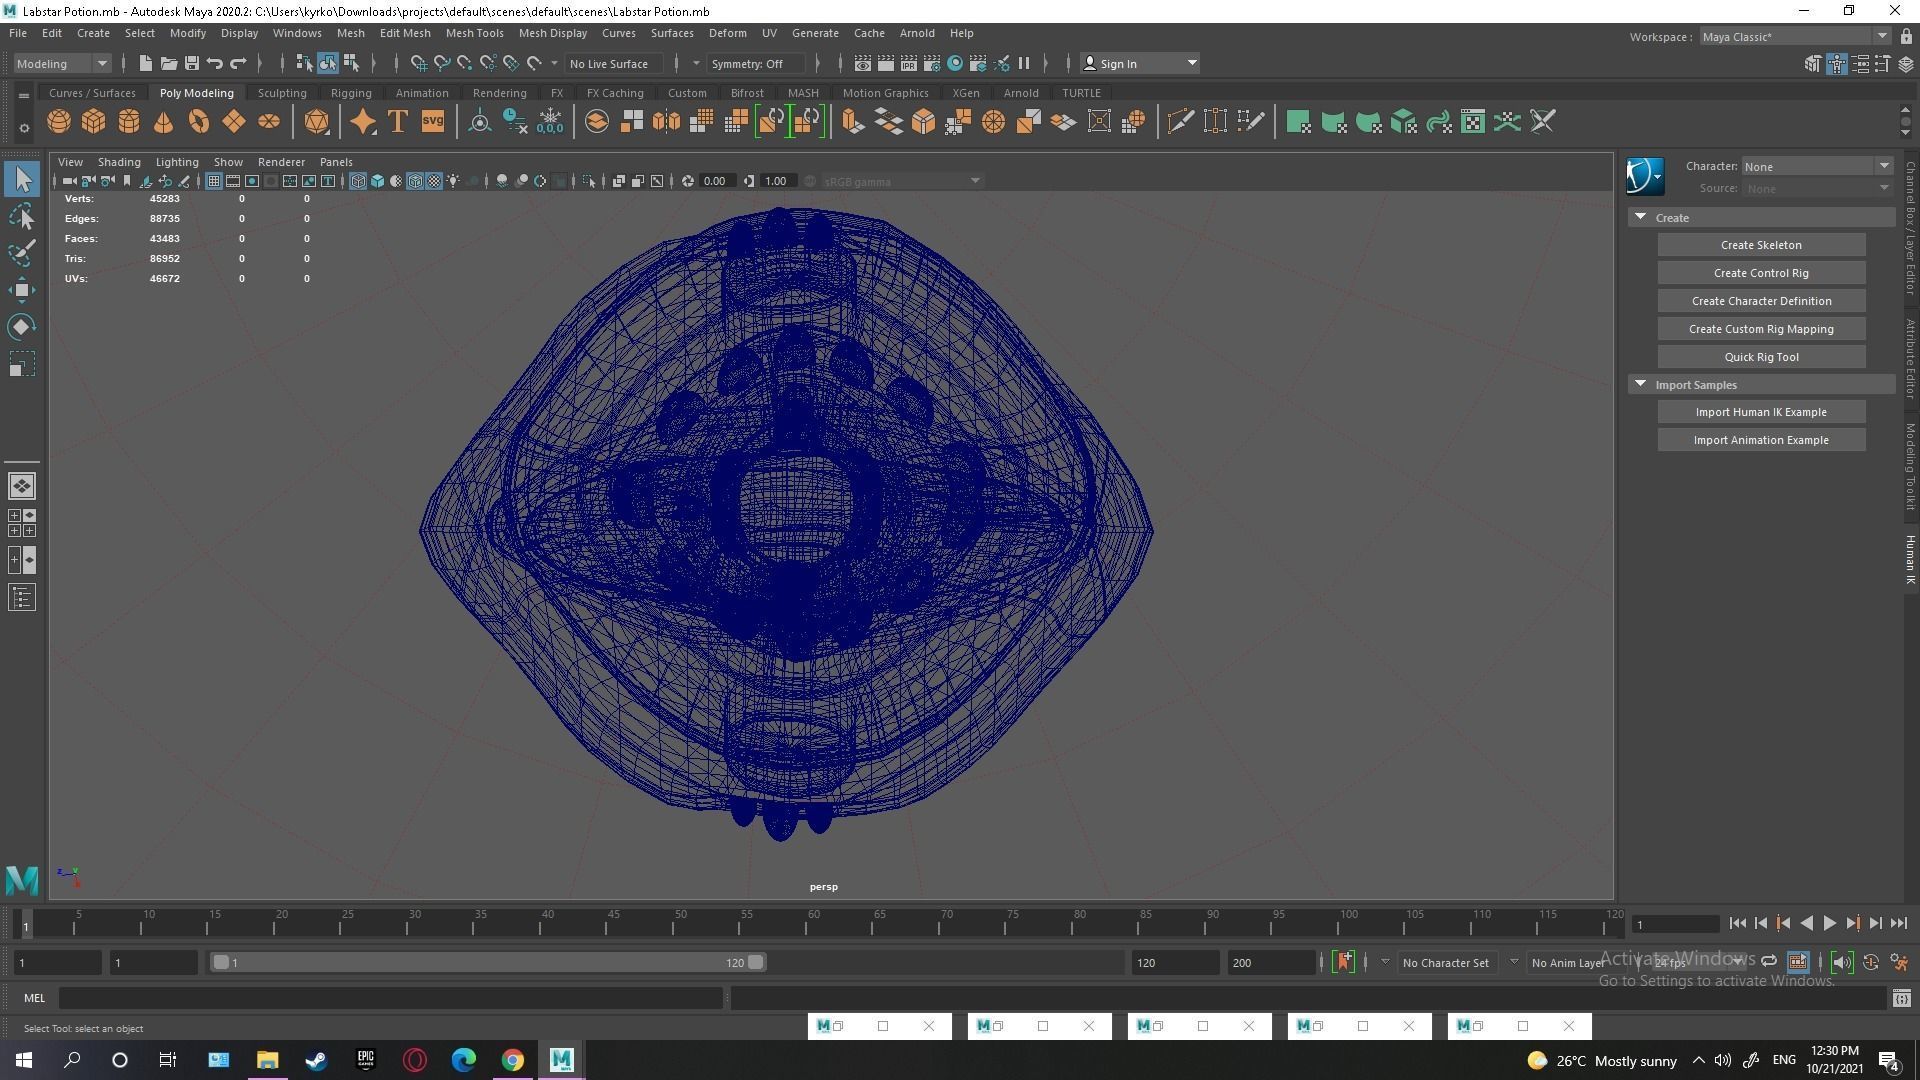Switch to the Rigging shelf tab
1920x1080 pixels.
pos(350,93)
